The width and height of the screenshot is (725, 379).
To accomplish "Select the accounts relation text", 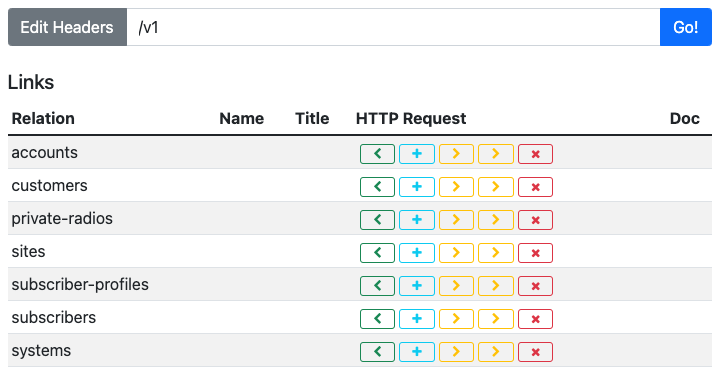I will click(44, 153).
